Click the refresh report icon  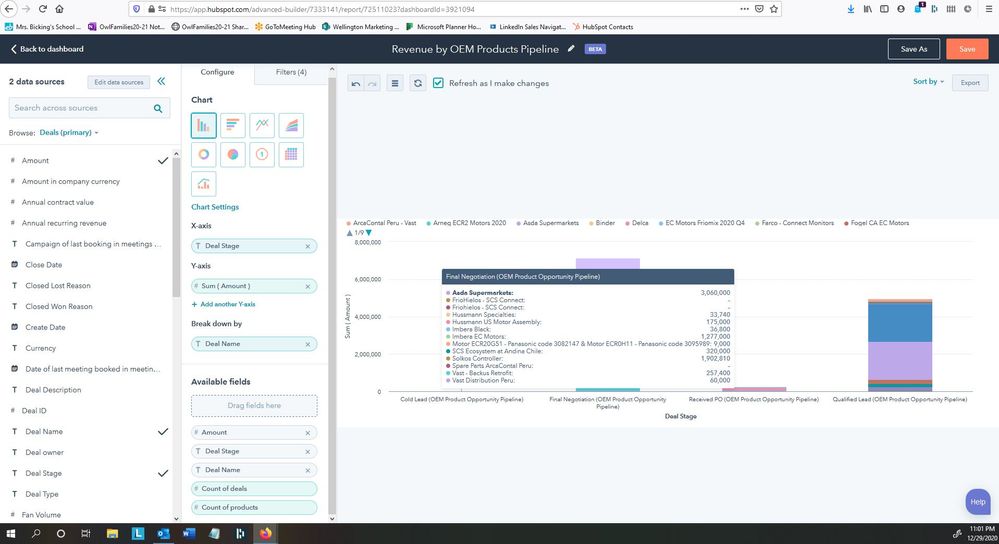point(417,83)
